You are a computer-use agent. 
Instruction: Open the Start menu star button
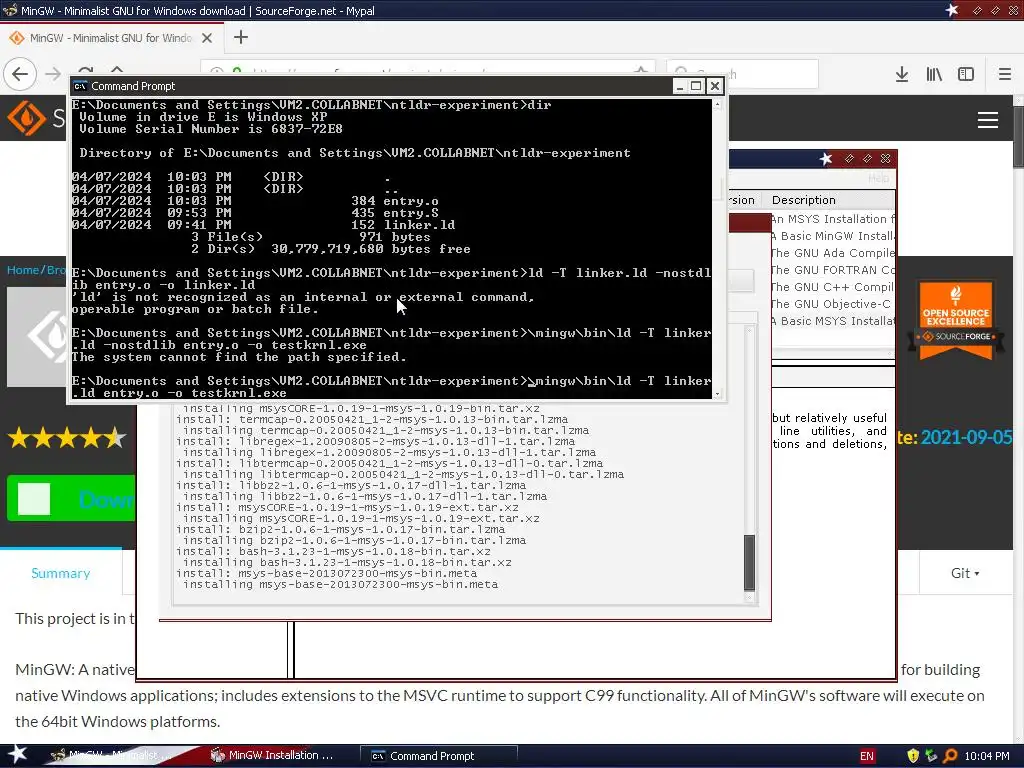pos(17,755)
